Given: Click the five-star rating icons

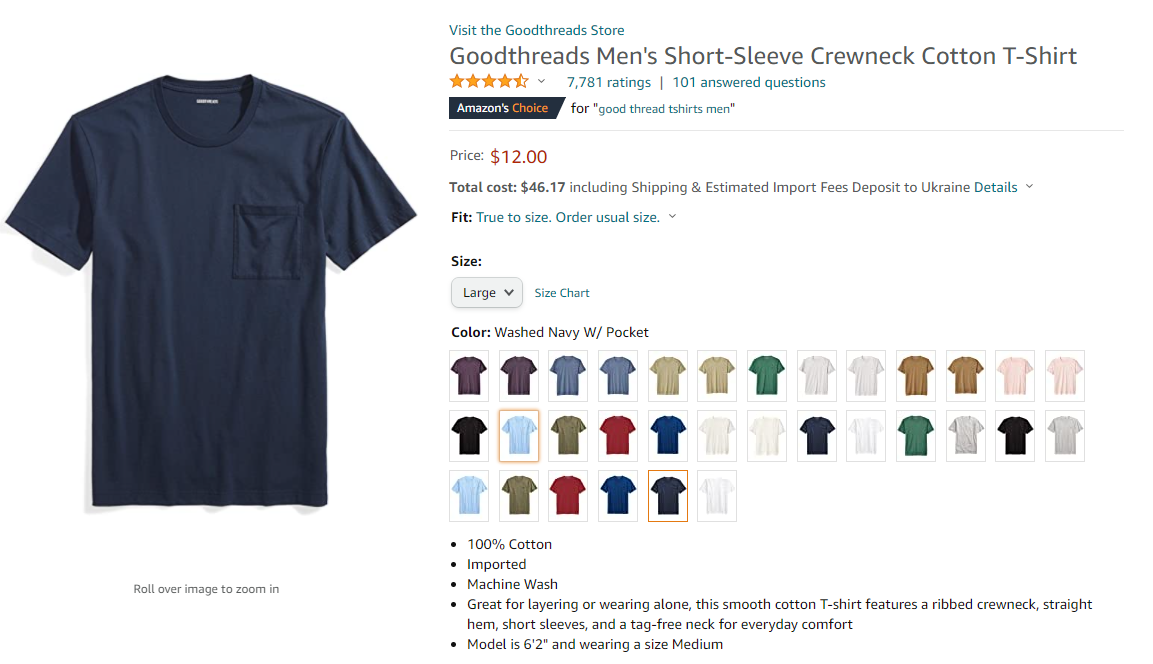Looking at the screenshot, I should tap(489, 82).
